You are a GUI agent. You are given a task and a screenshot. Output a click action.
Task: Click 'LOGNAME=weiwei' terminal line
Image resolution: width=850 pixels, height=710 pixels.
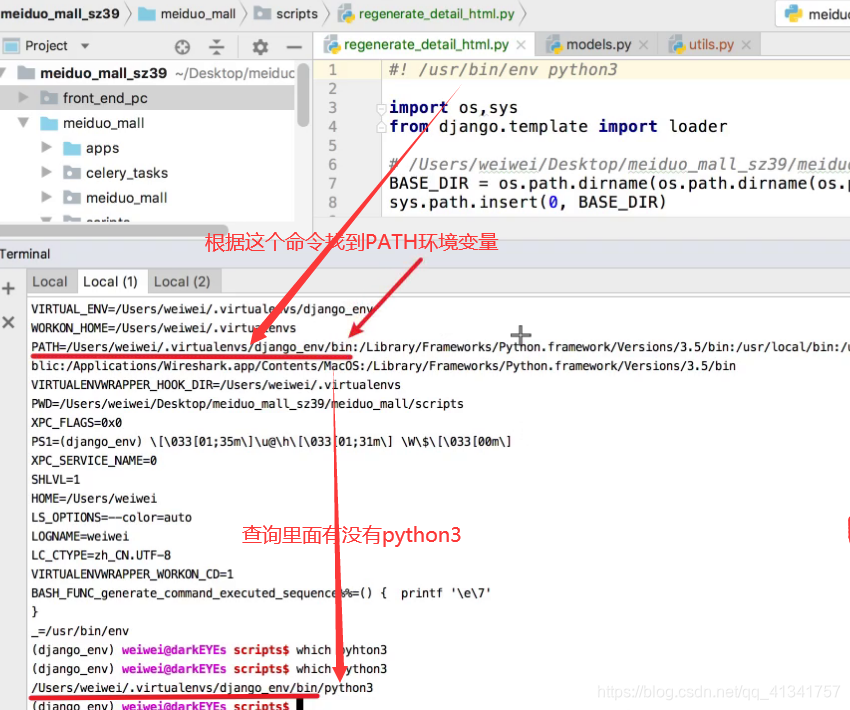80,536
